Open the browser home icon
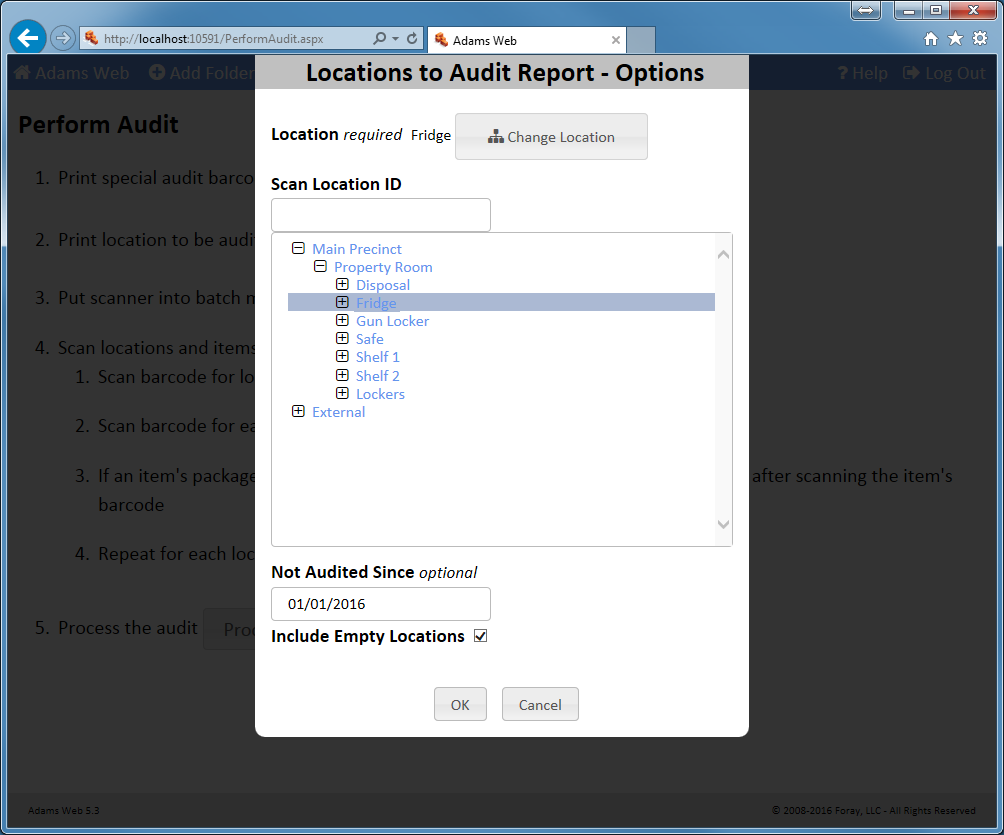Viewport: 1004px width, 835px height. tap(931, 39)
